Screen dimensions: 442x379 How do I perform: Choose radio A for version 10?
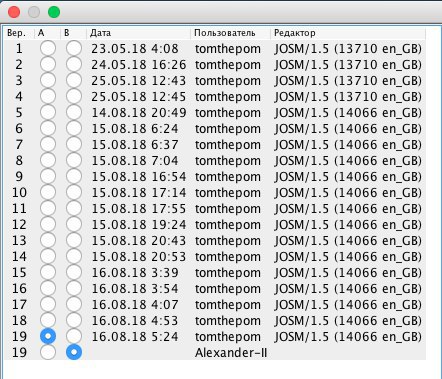48,192
